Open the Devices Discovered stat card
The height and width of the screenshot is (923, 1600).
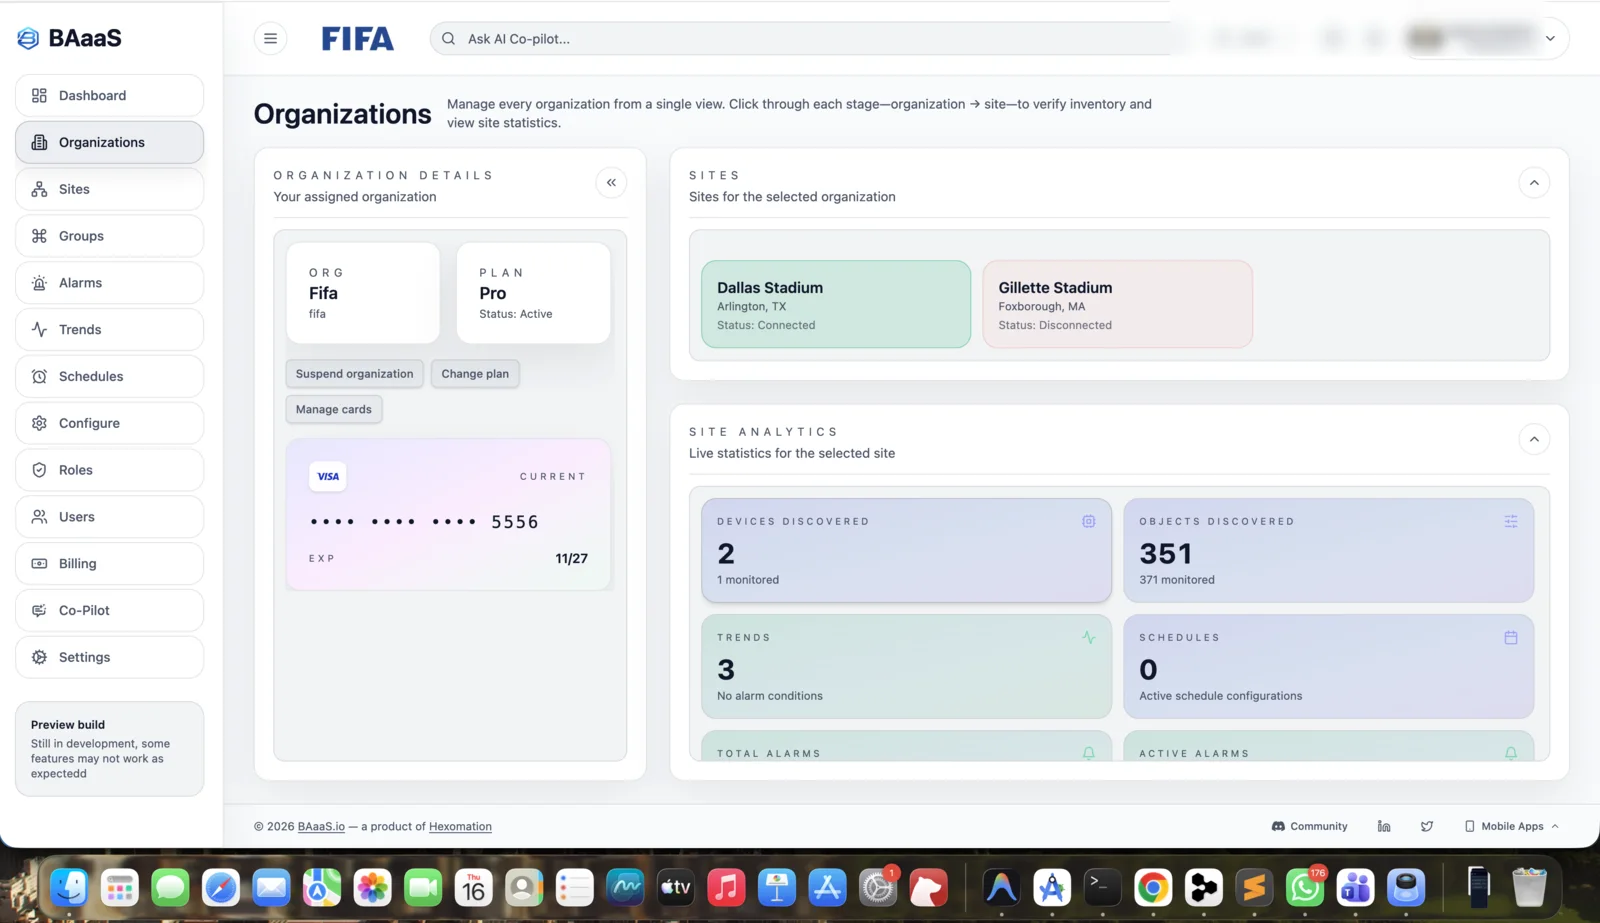click(x=906, y=551)
